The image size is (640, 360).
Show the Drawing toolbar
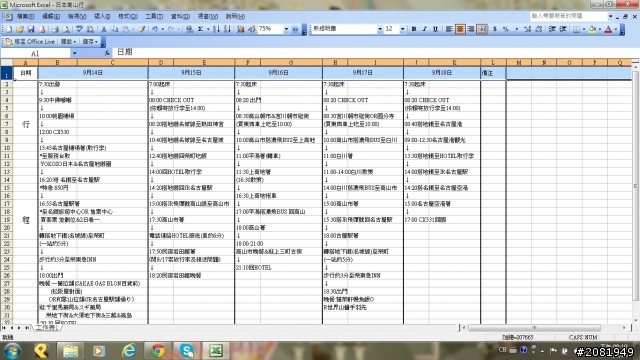[251, 29]
